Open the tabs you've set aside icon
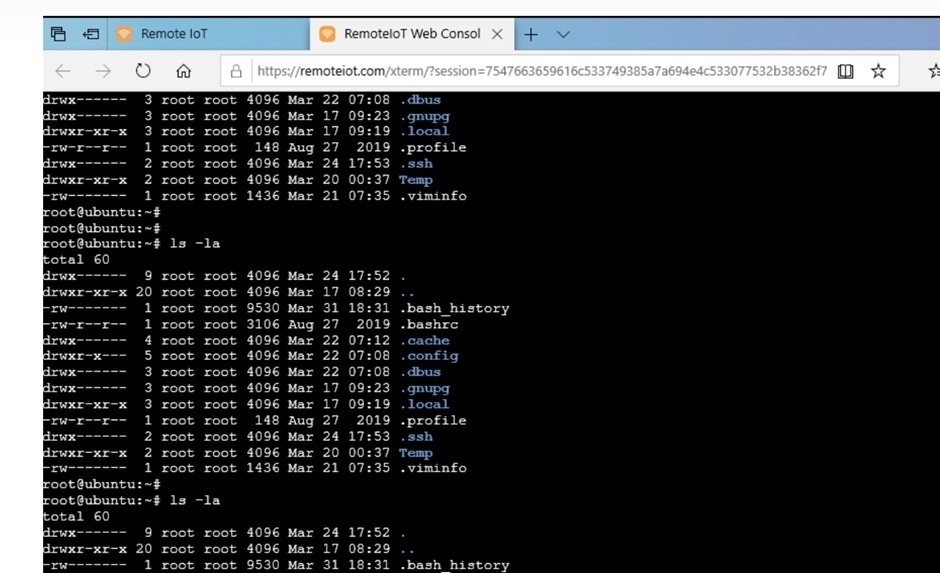This screenshot has width=940, height=573. tap(58, 34)
